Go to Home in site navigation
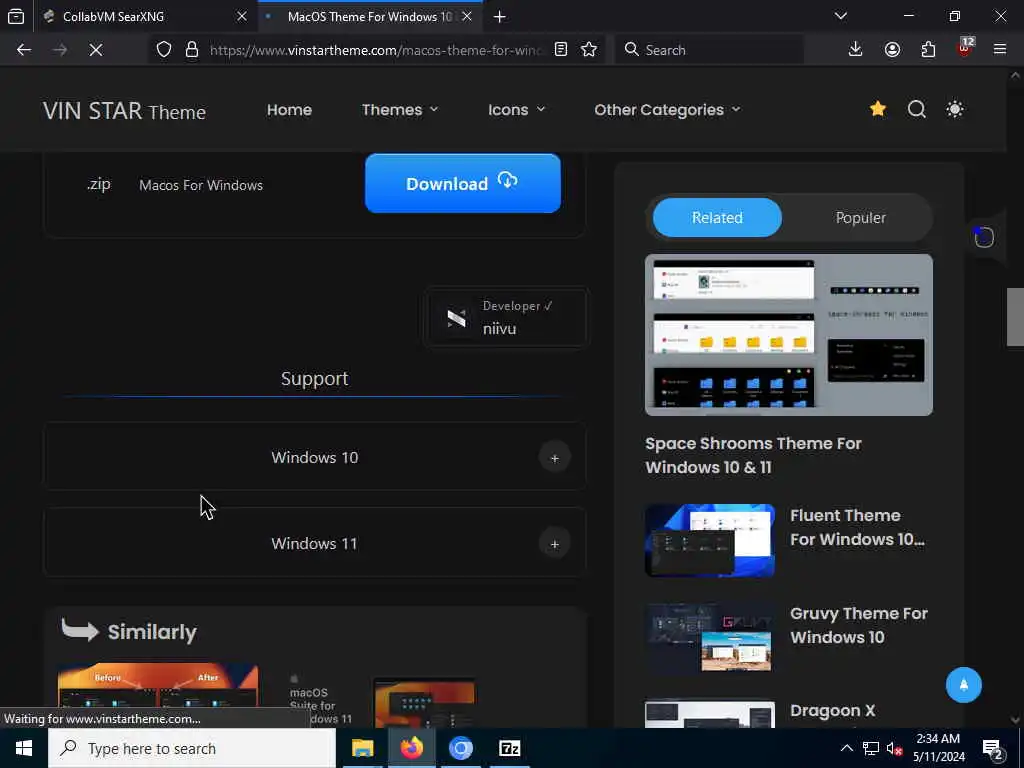This screenshot has width=1024, height=768. point(289,110)
